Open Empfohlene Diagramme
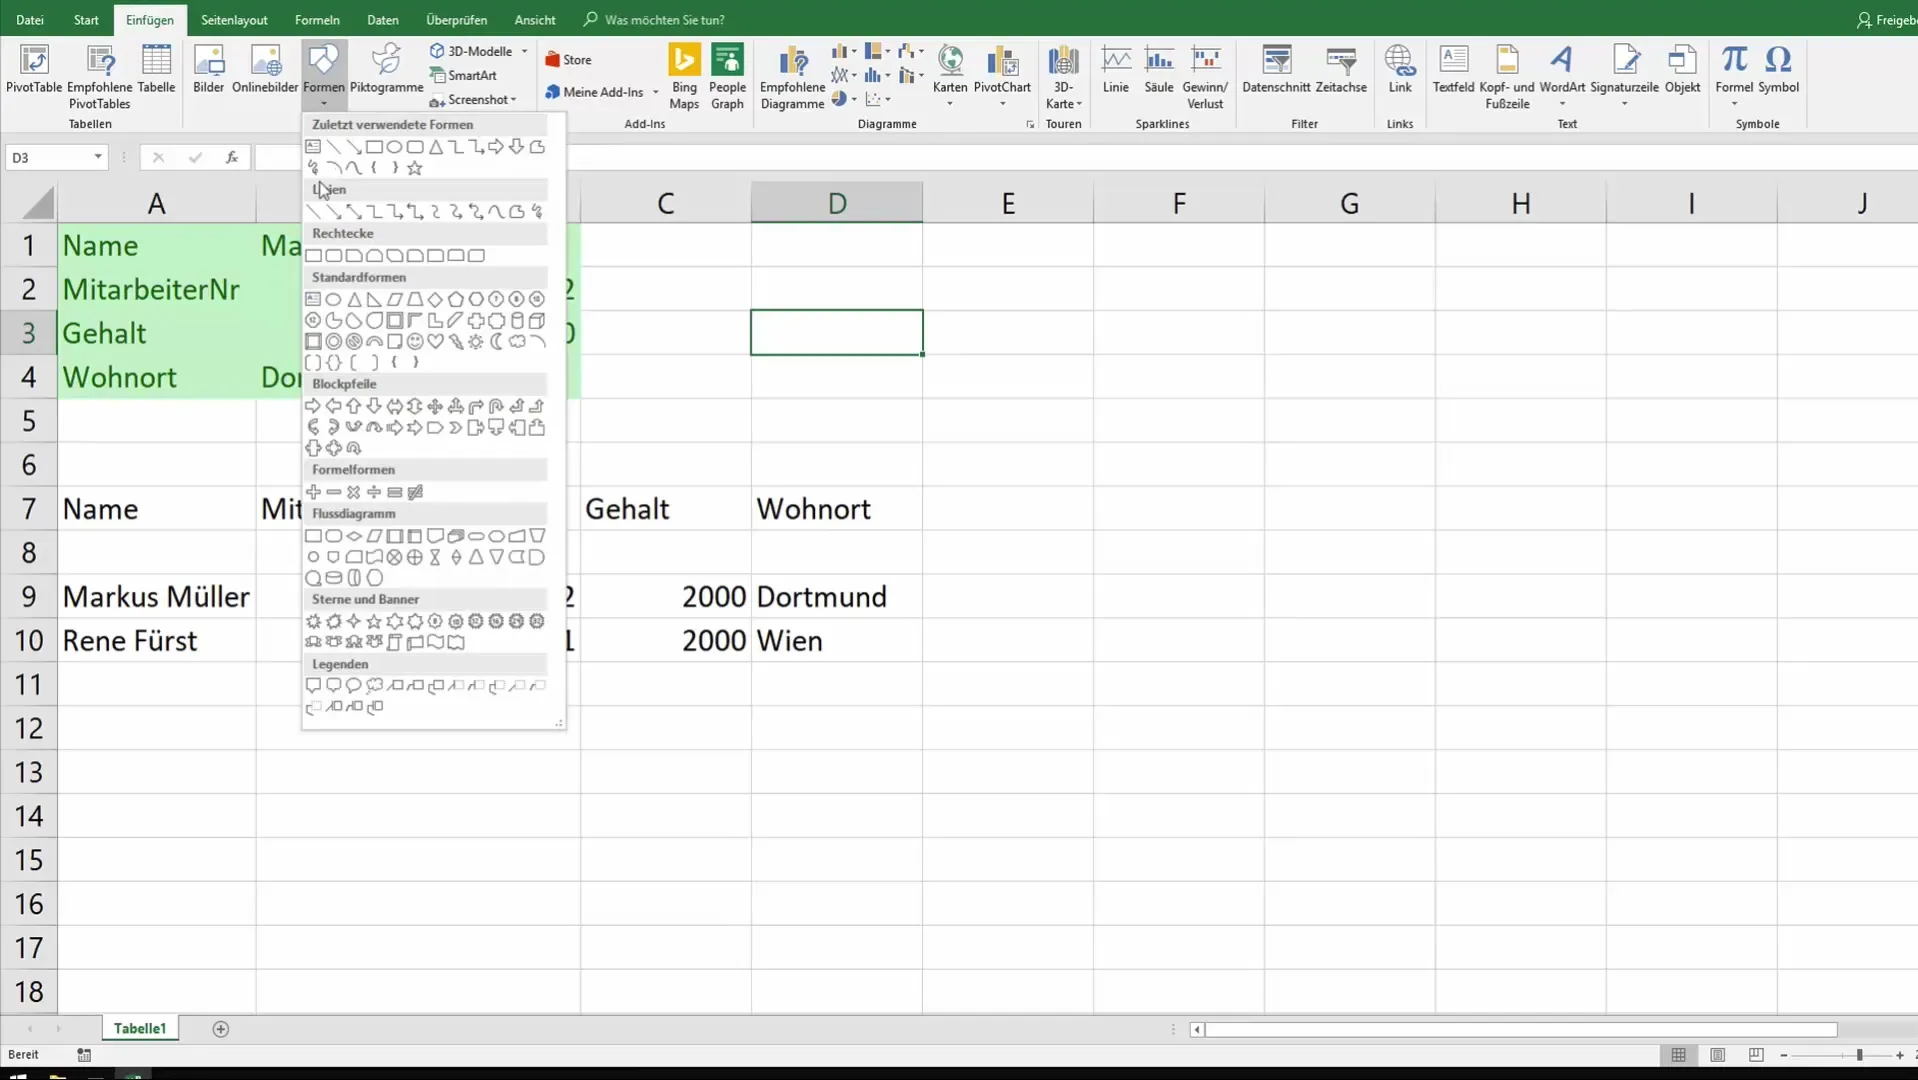Image resolution: width=1918 pixels, height=1080 pixels. point(792,77)
